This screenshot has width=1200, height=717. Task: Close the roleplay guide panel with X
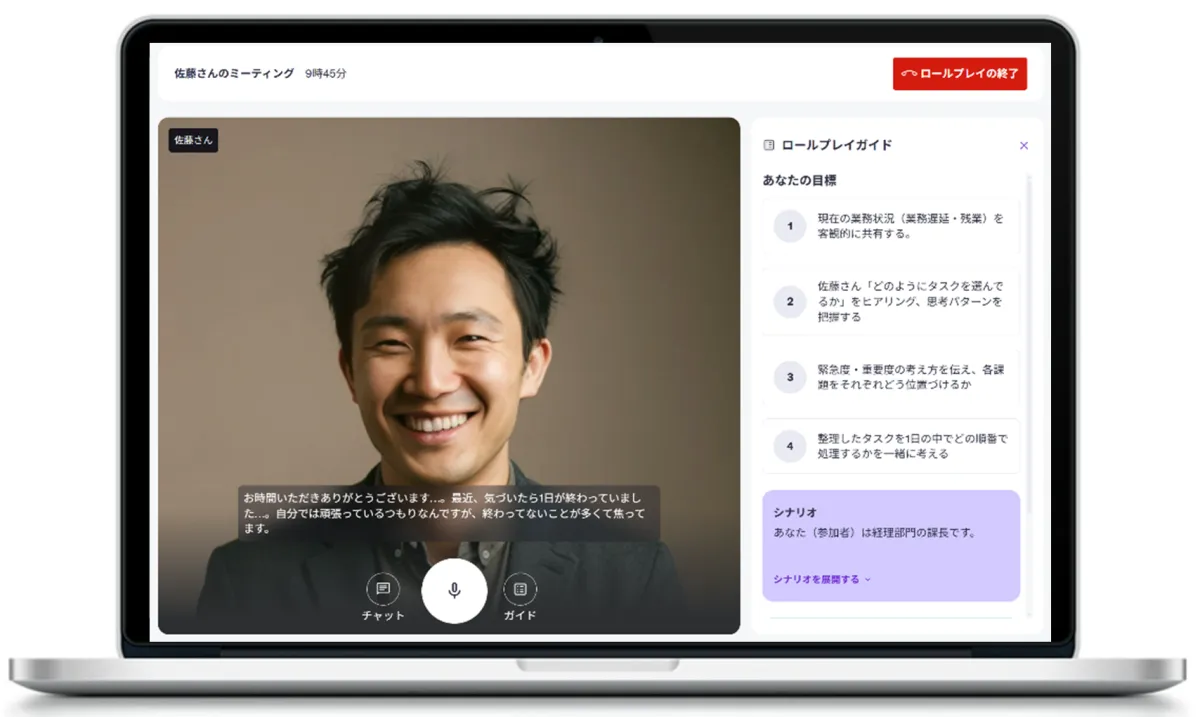pos(1023,145)
